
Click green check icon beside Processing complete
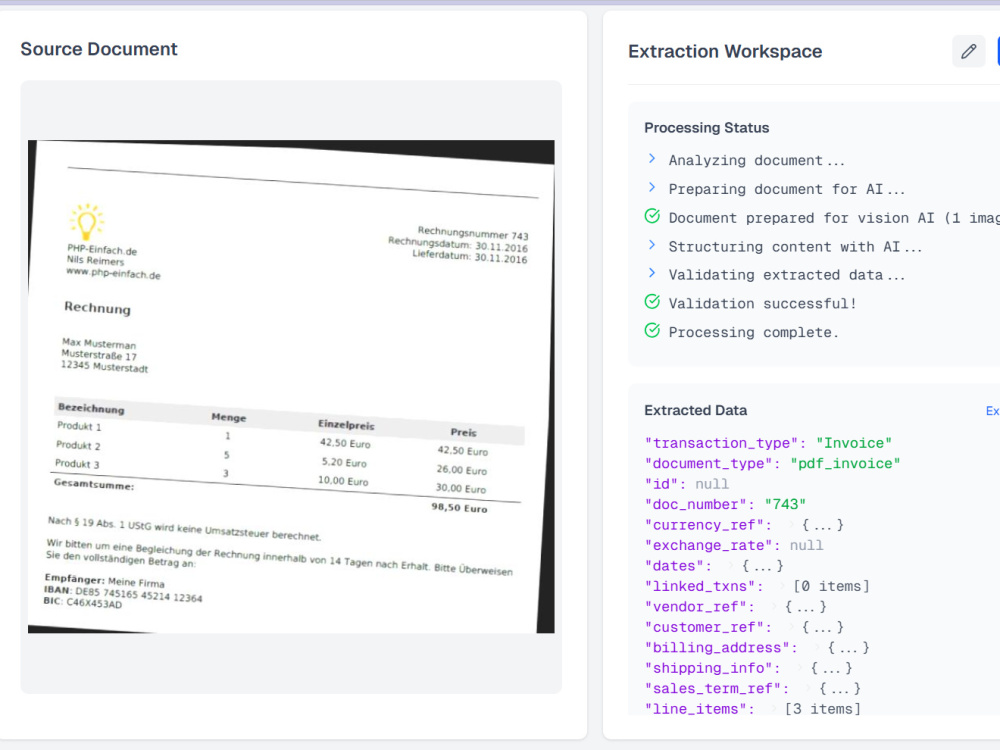(652, 330)
